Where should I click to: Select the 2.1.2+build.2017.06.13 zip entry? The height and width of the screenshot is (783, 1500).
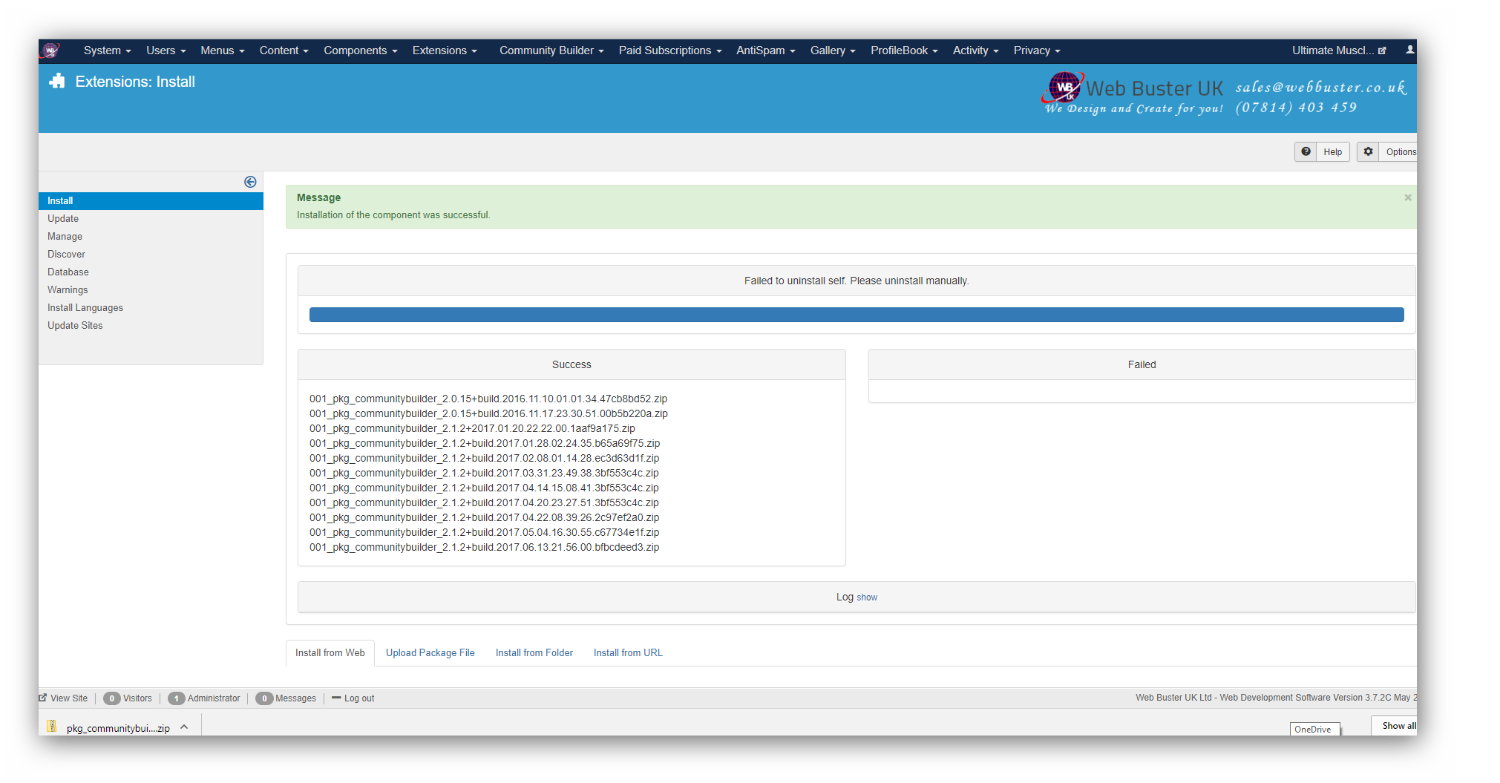[484, 548]
